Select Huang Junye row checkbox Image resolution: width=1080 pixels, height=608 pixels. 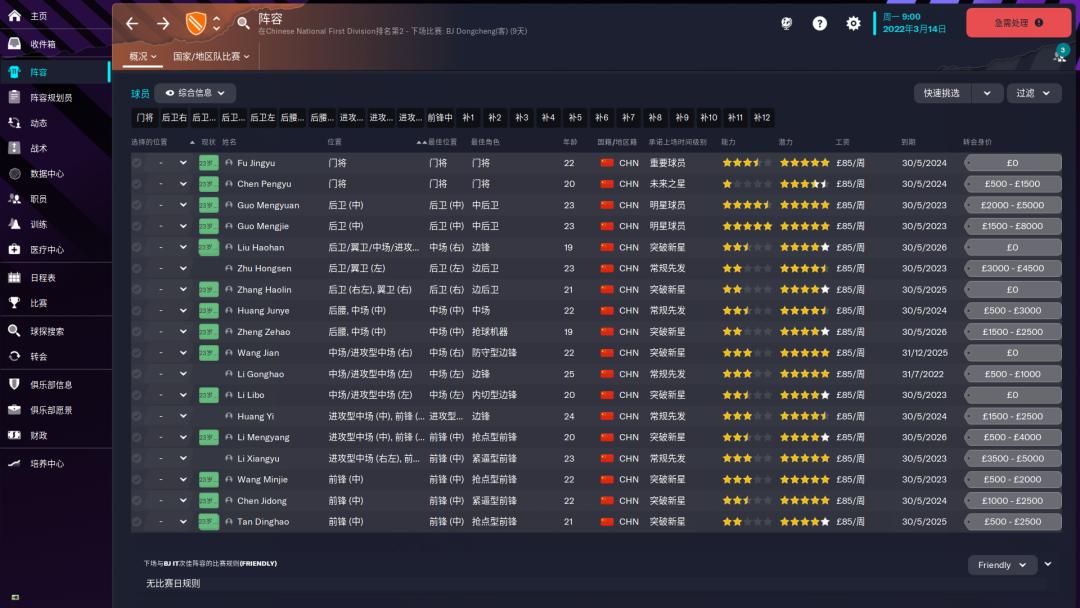[x=137, y=311]
